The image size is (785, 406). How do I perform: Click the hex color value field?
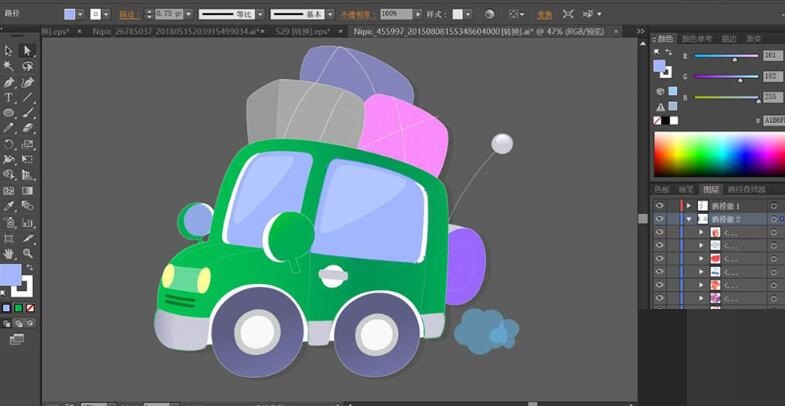(x=773, y=119)
